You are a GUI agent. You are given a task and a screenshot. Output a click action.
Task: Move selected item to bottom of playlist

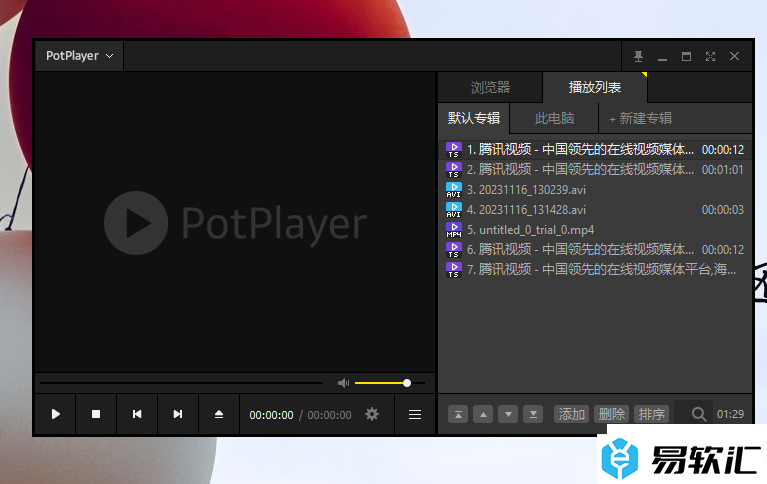[x=533, y=415]
